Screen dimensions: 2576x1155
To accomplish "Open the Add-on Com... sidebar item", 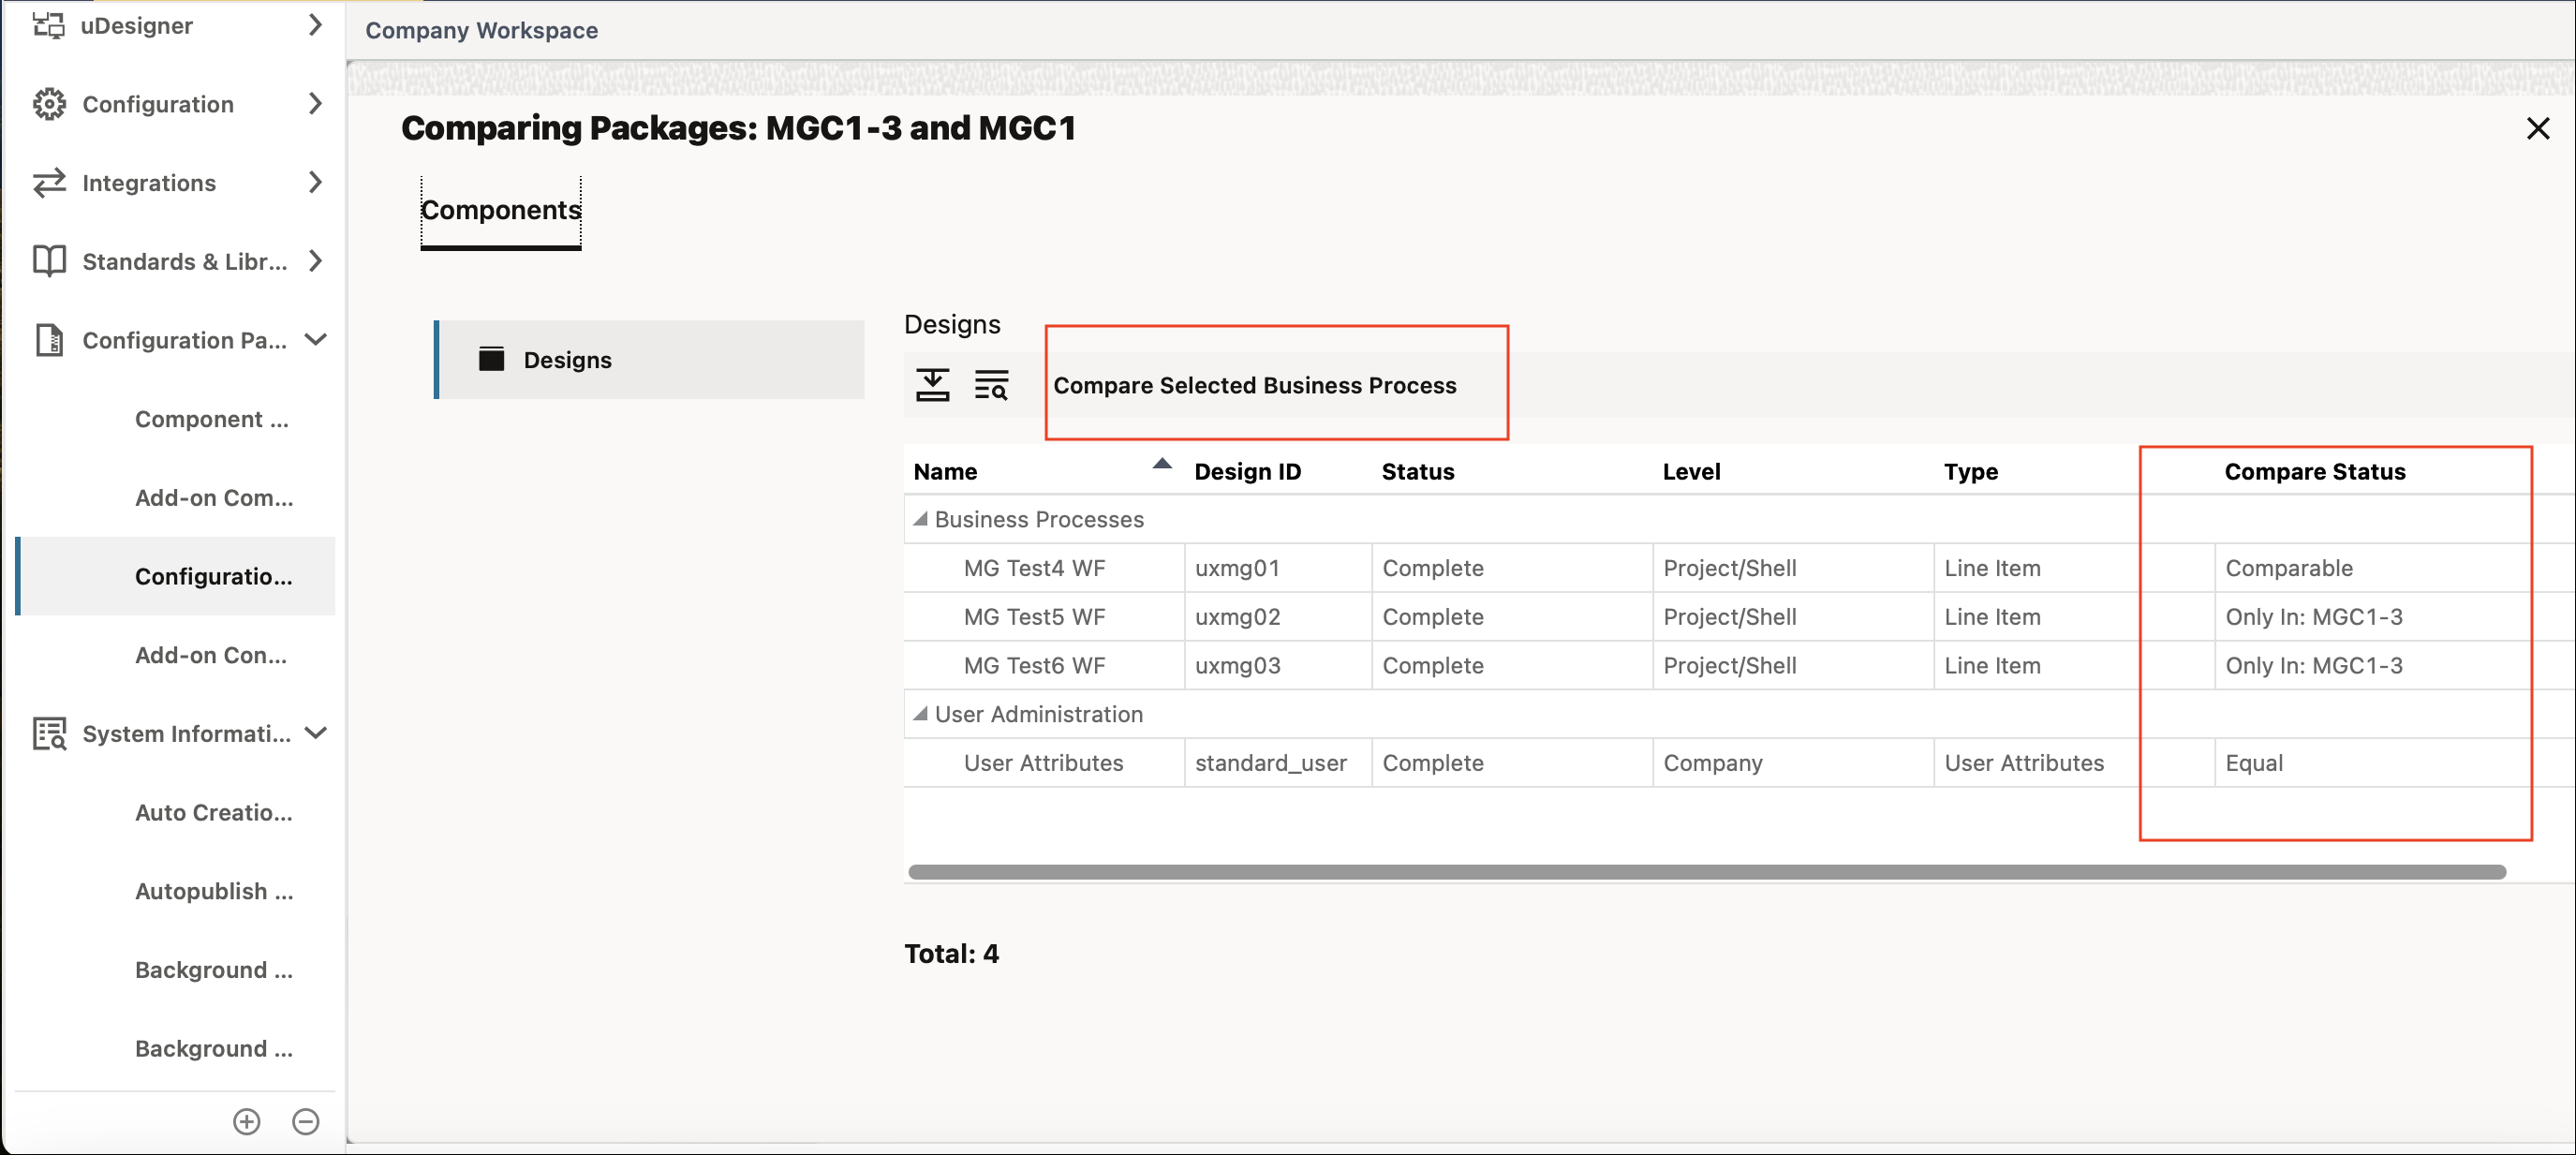I will click(x=214, y=498).
